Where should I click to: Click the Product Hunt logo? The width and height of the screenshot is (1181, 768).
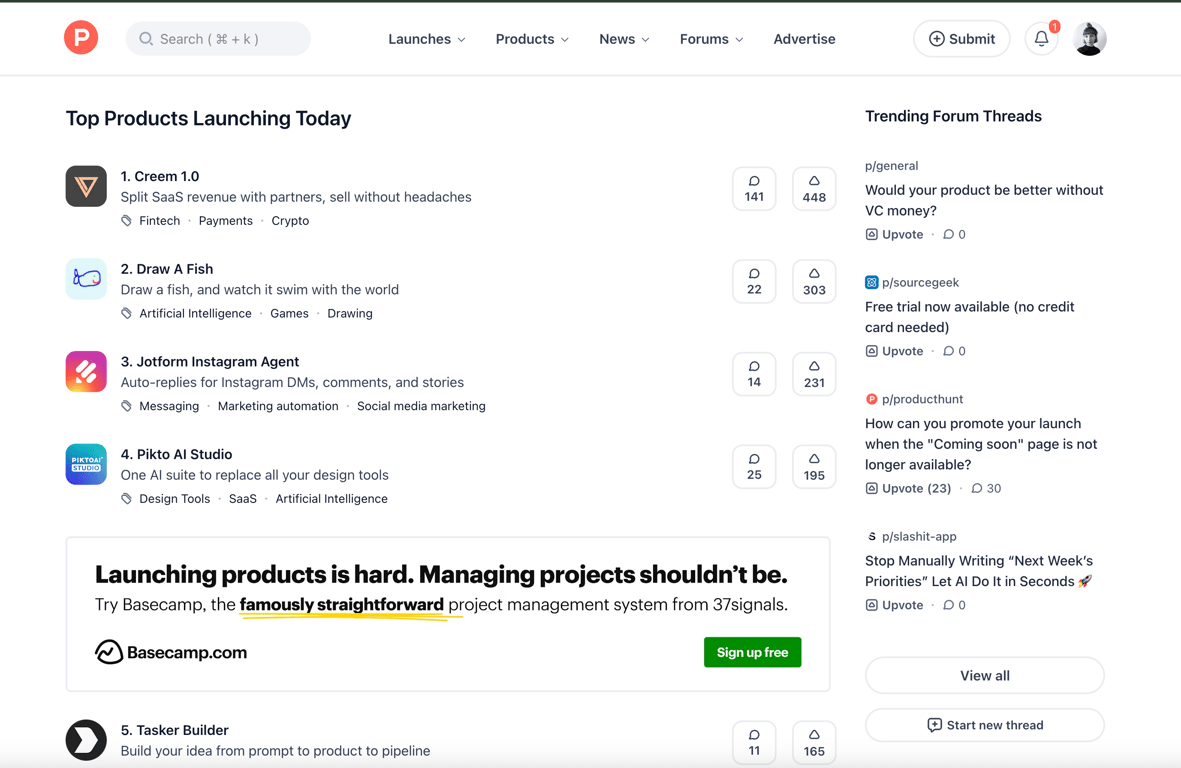click(81, 38)
